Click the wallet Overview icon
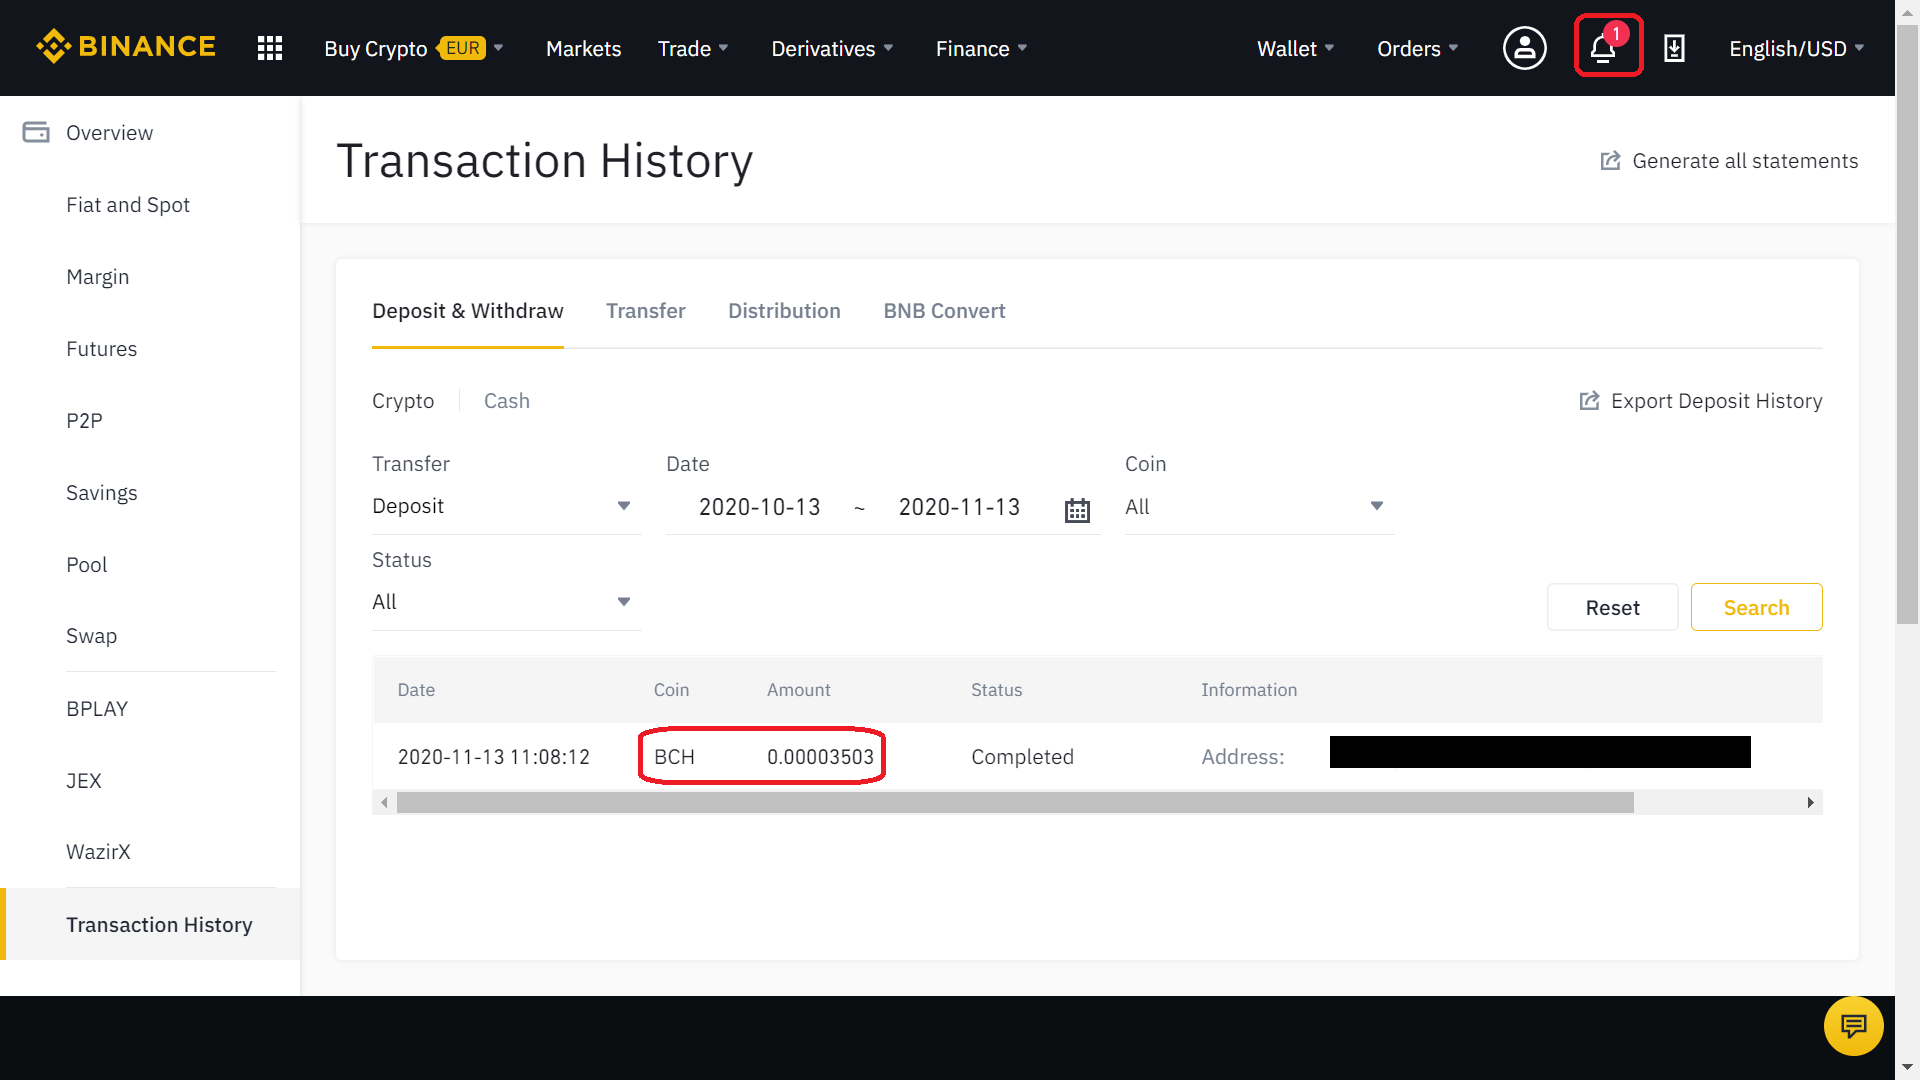This screenshot has width=1920, height=1080. pyautogui.click(x=36, y=132)
